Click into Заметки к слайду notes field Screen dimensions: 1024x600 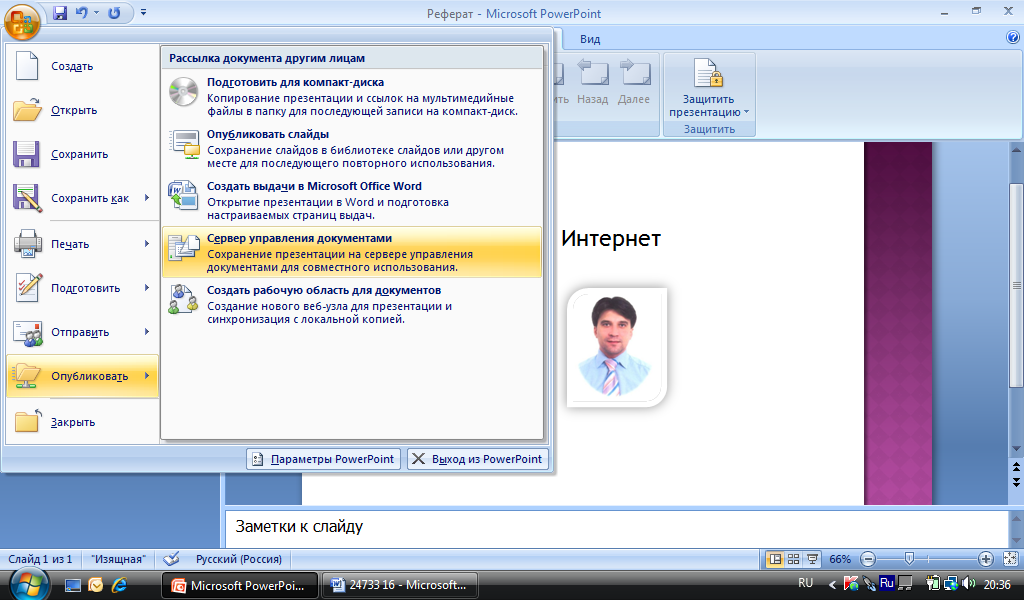(x=616, y=528)
